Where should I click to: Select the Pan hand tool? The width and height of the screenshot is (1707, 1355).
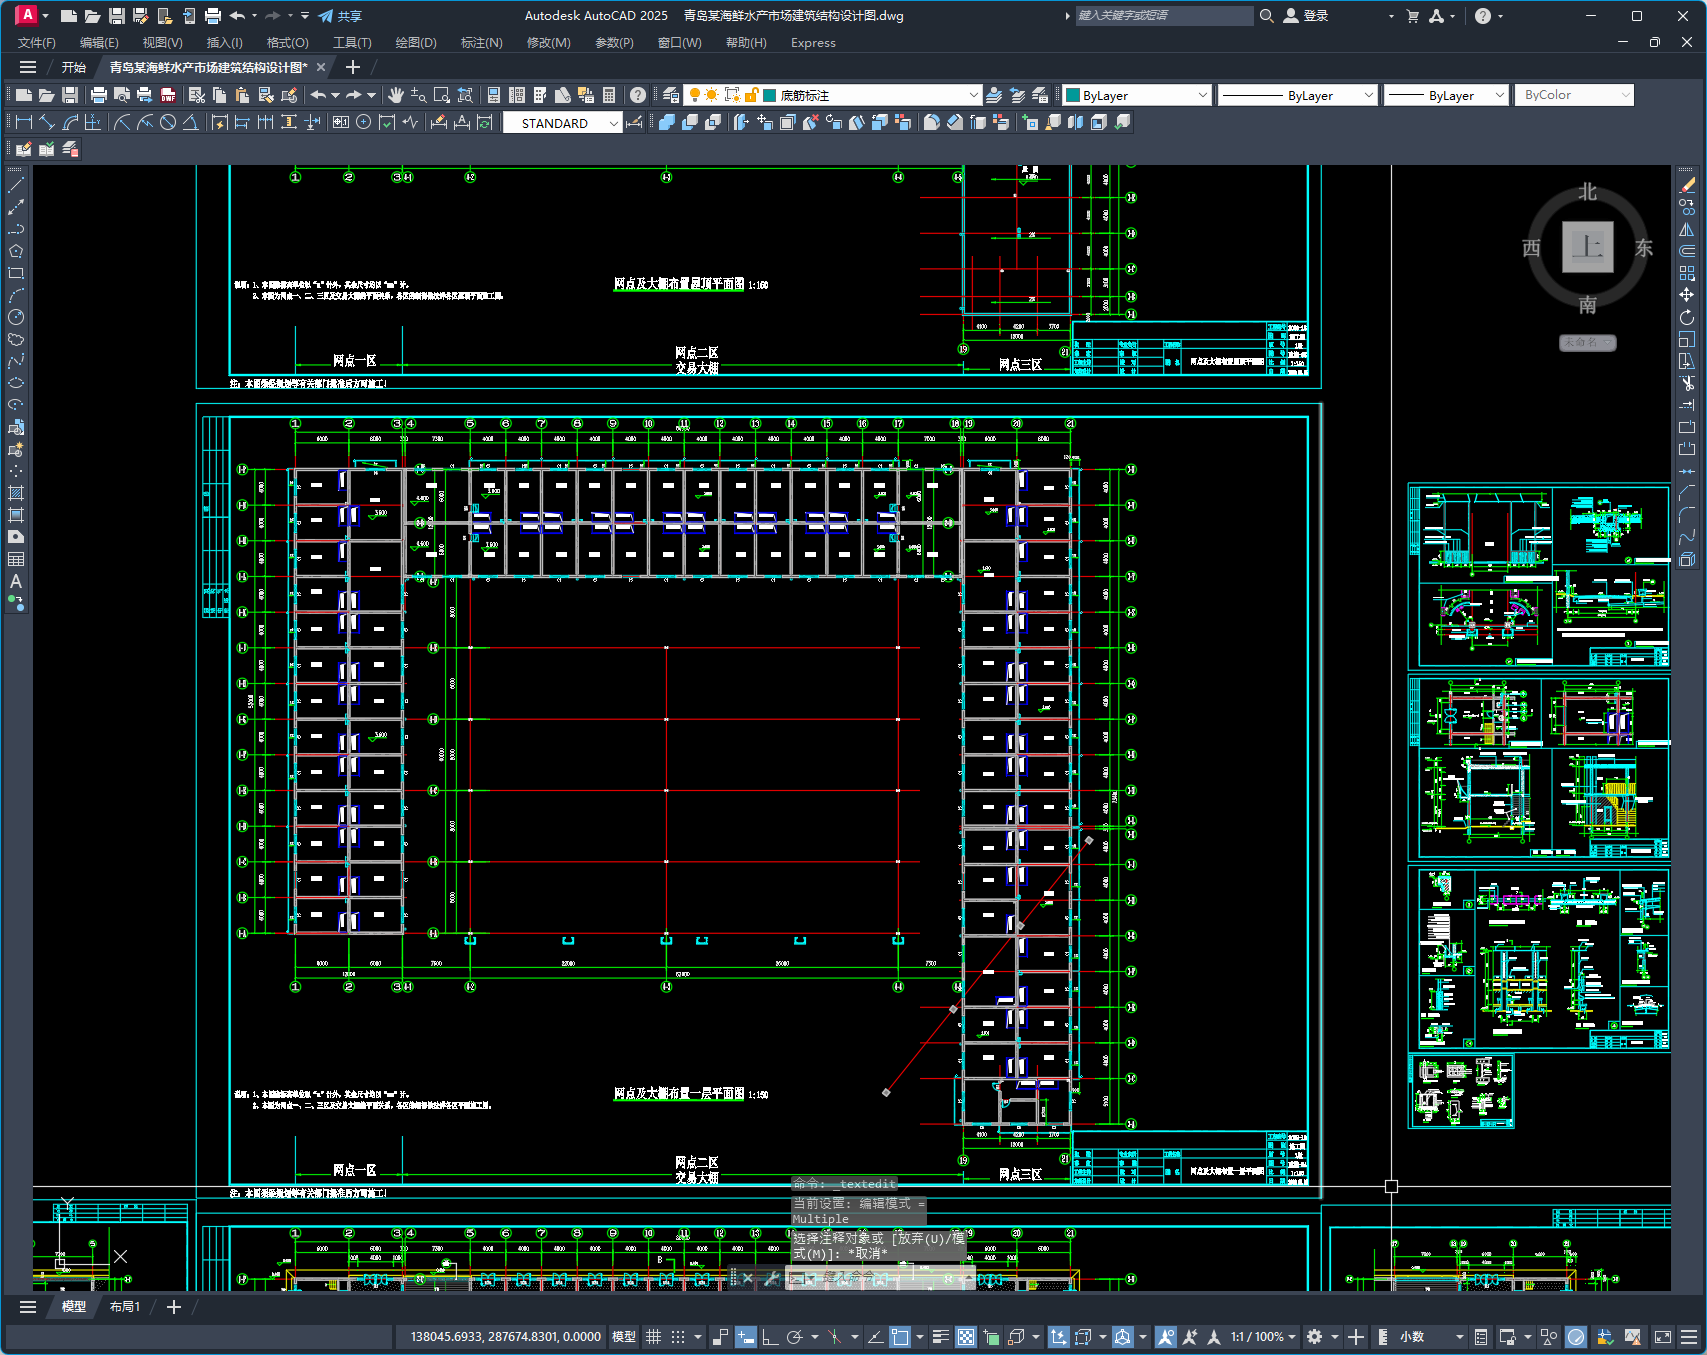point(396,95)
